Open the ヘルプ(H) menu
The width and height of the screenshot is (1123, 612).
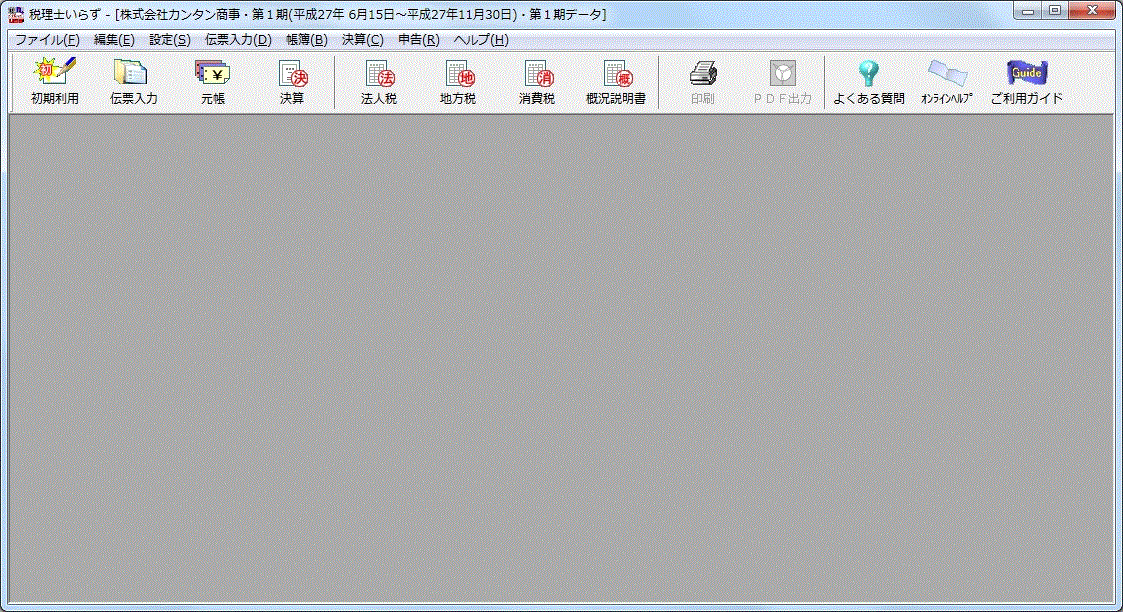pyautogui.click(x=480, y=40)
